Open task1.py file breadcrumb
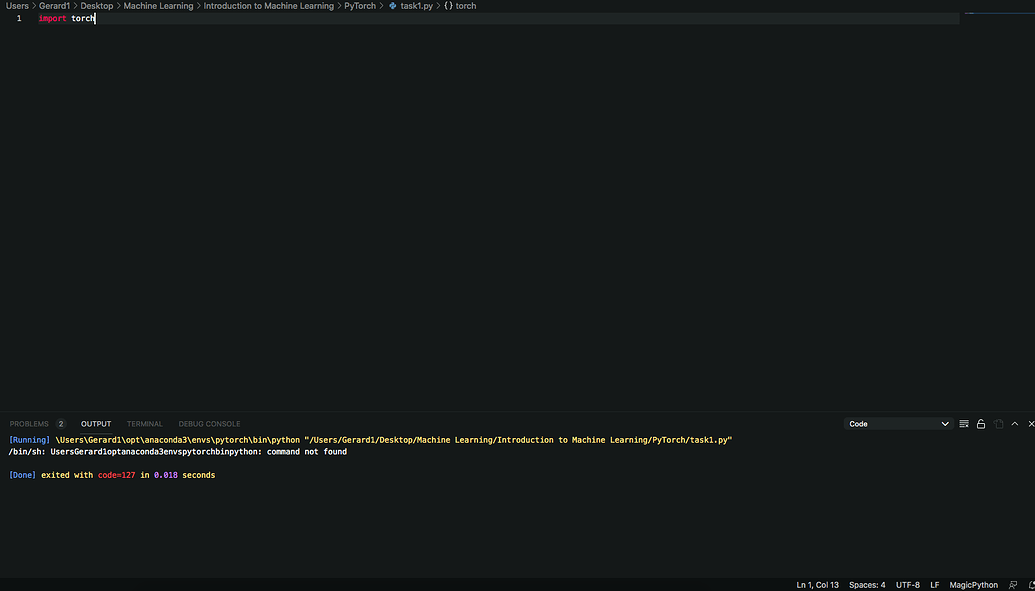The width and height of the screenshot is (1035, 591). [x=417, y=6]
